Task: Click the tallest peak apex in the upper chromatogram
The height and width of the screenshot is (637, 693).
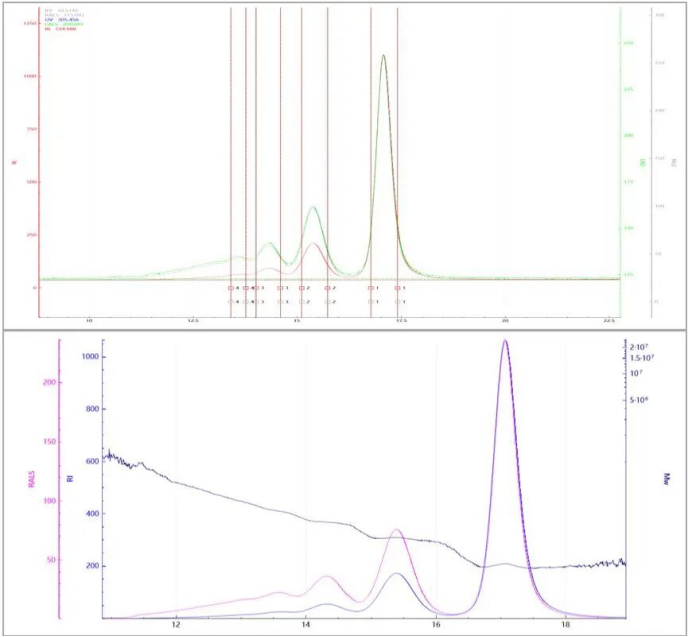Action: click(383, 56)
